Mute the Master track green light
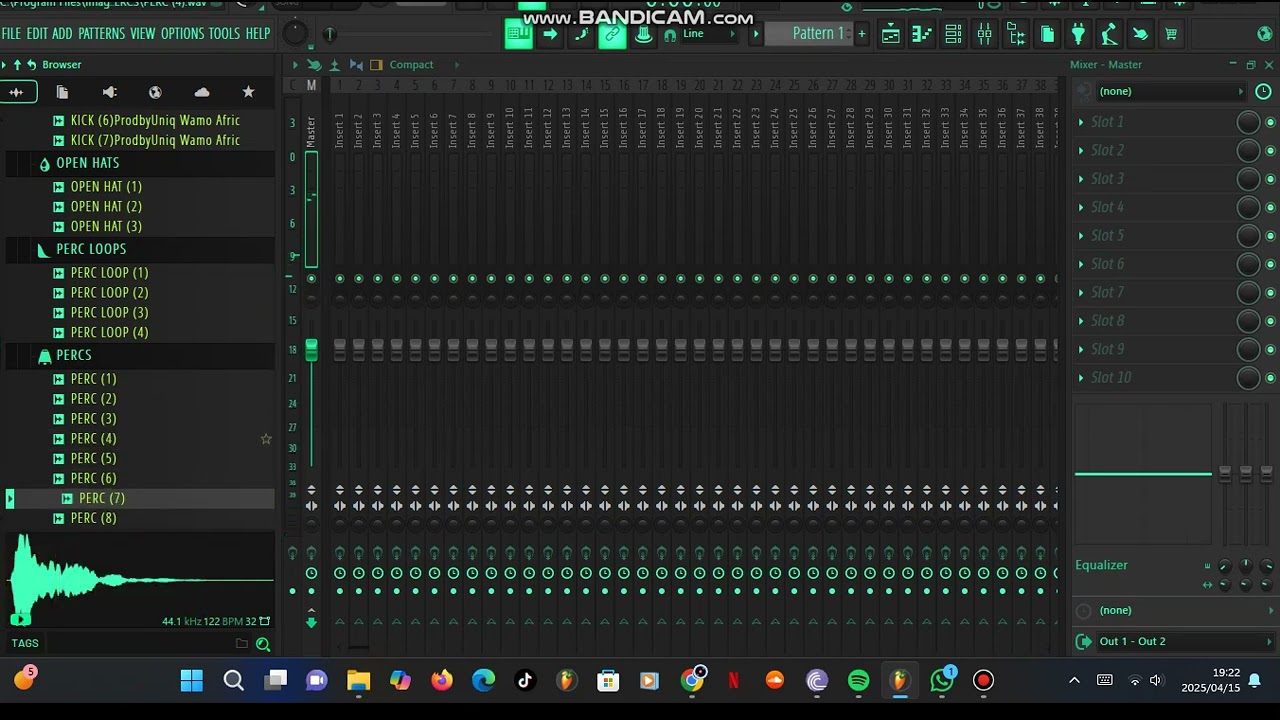 pos(311,279)
